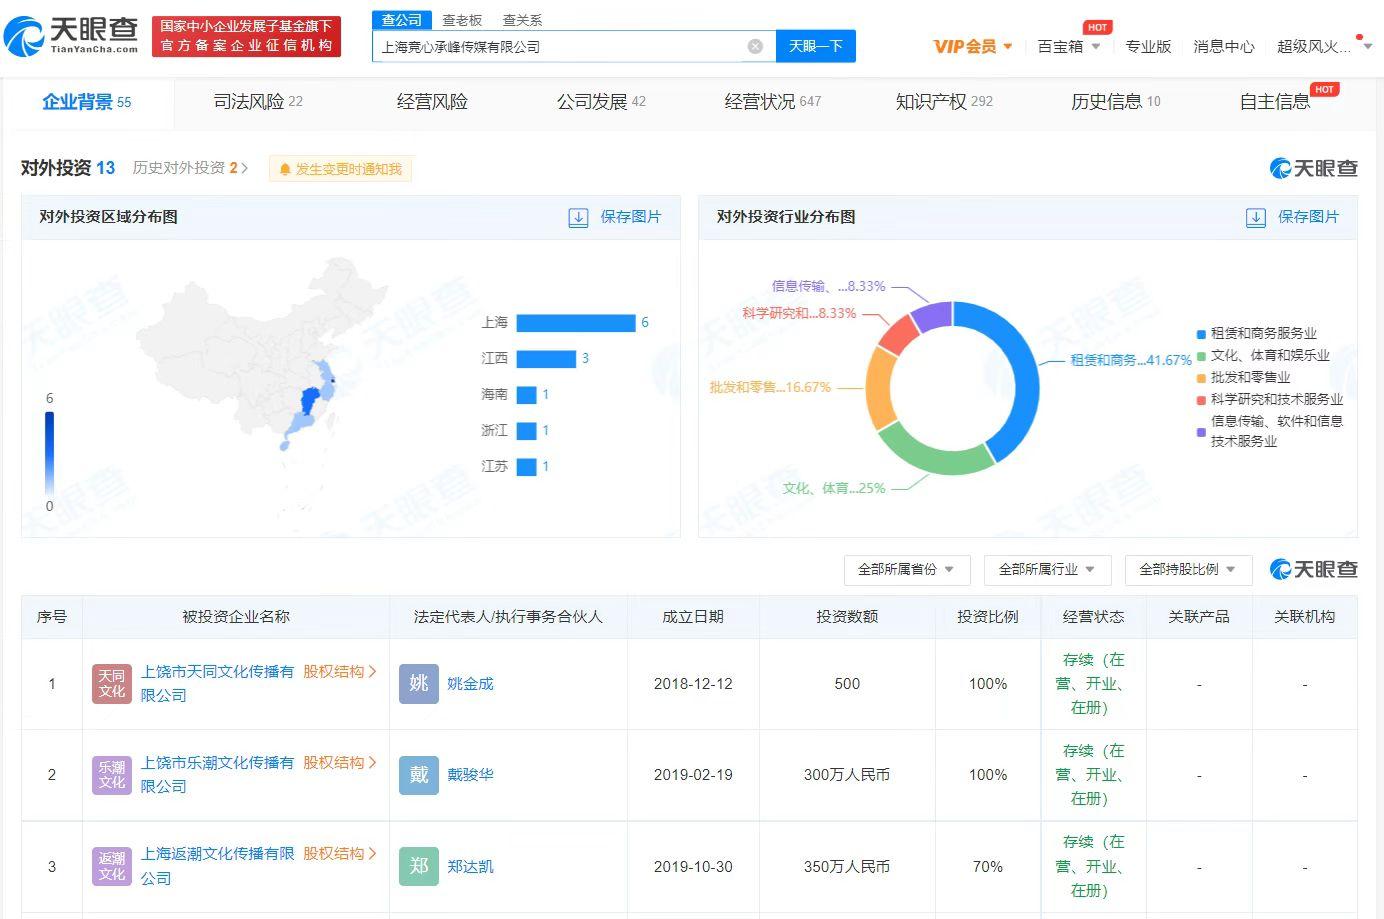Expand 股权结构 for 上饶市乐潮文化传播
This screenshot has width=1384, height=919.
tap(340, 763)
